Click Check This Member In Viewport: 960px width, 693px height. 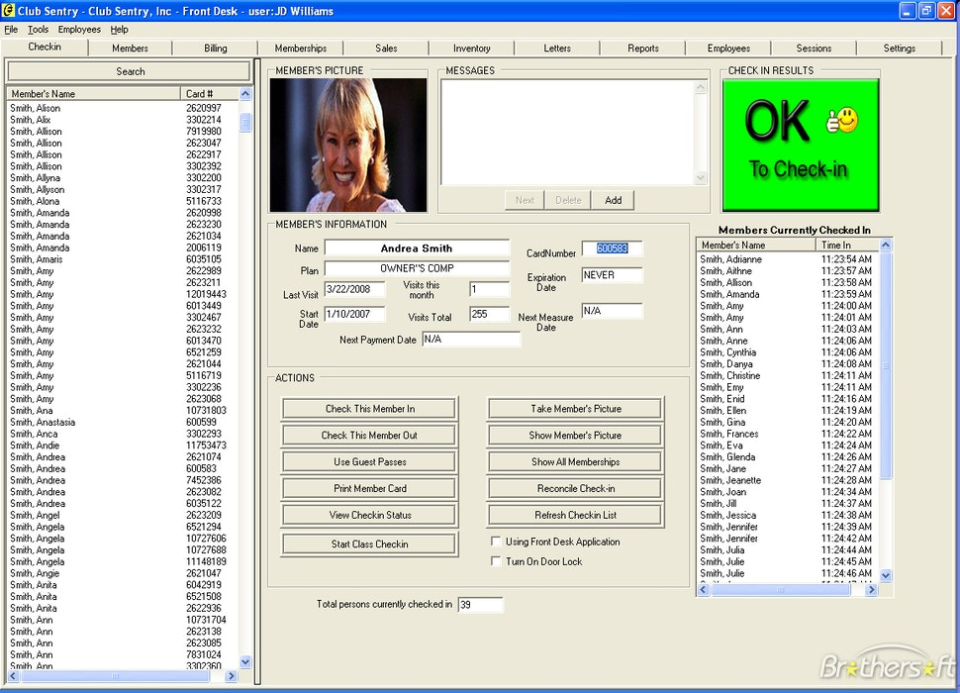click(370, 408)
